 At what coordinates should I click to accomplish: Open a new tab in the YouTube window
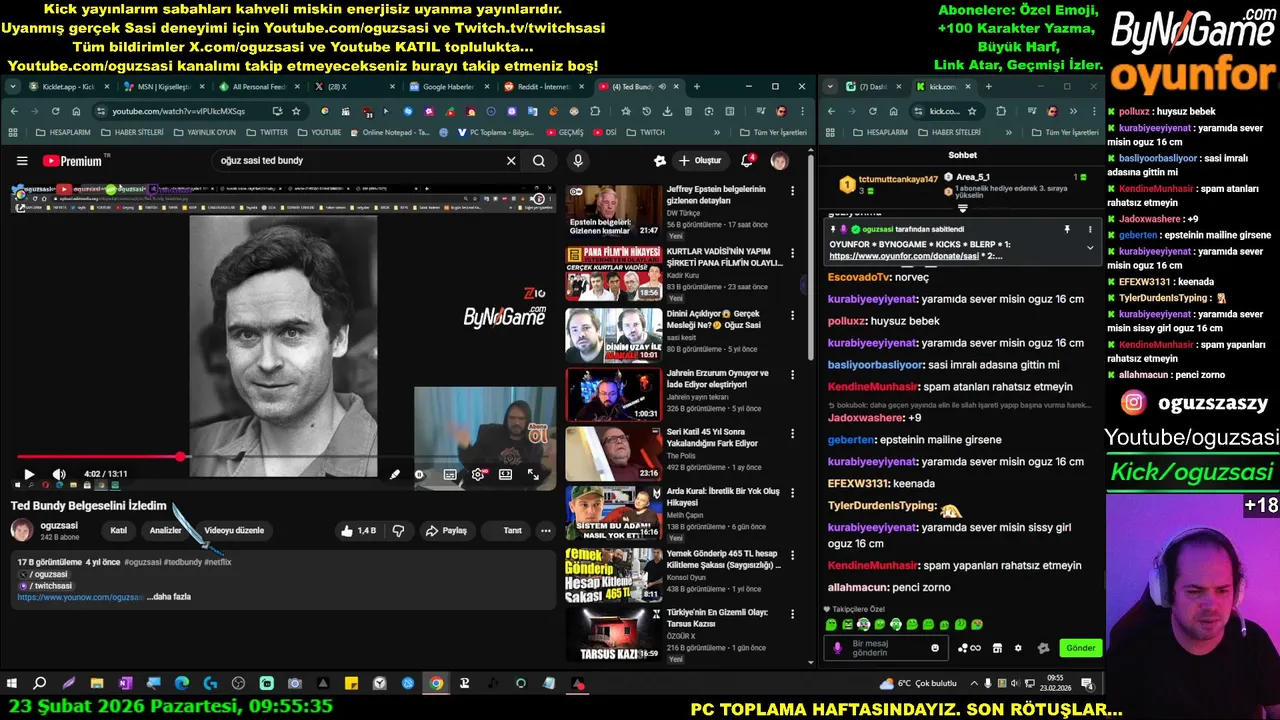pos(697,87)
